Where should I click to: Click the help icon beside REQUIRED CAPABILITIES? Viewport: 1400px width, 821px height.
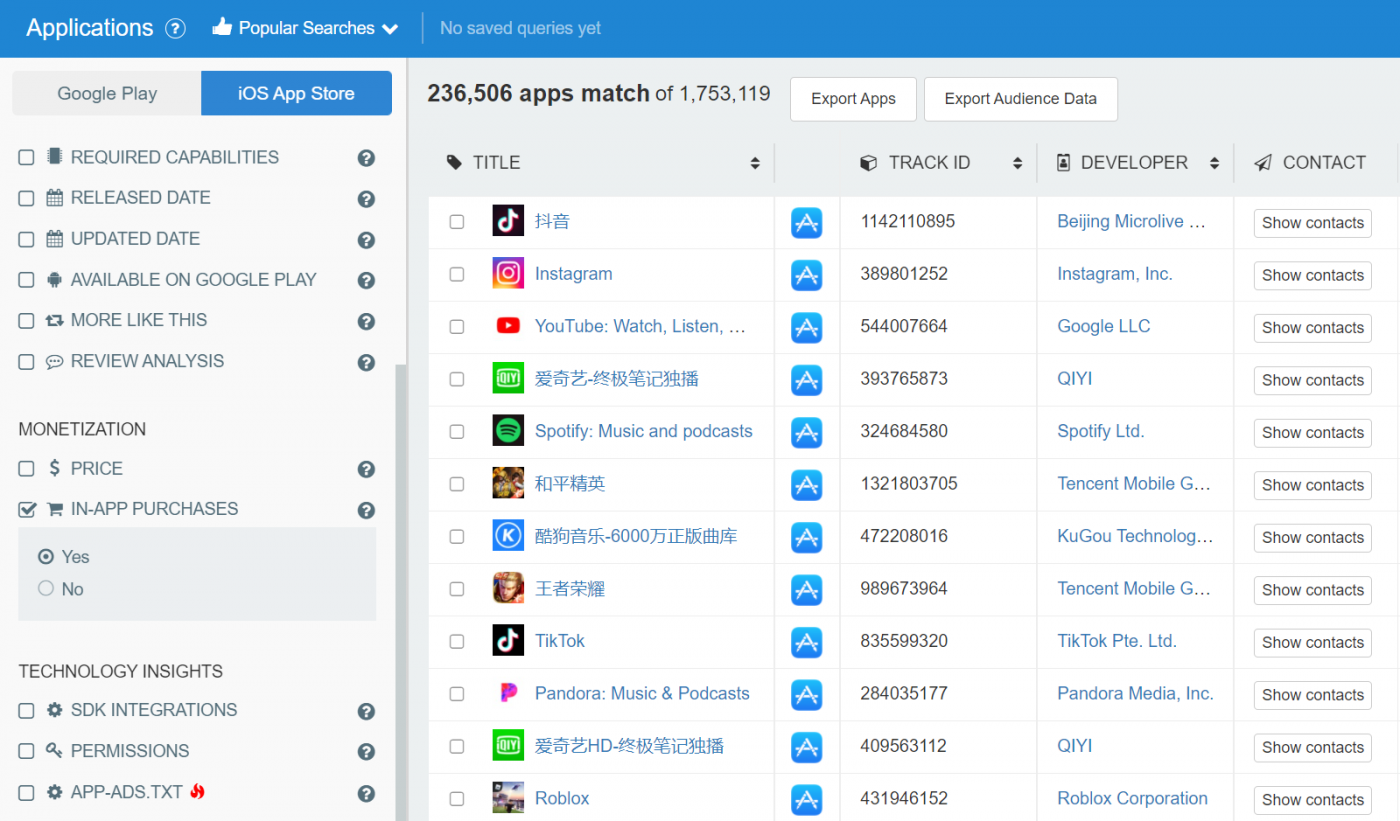[x=366, y=158]
